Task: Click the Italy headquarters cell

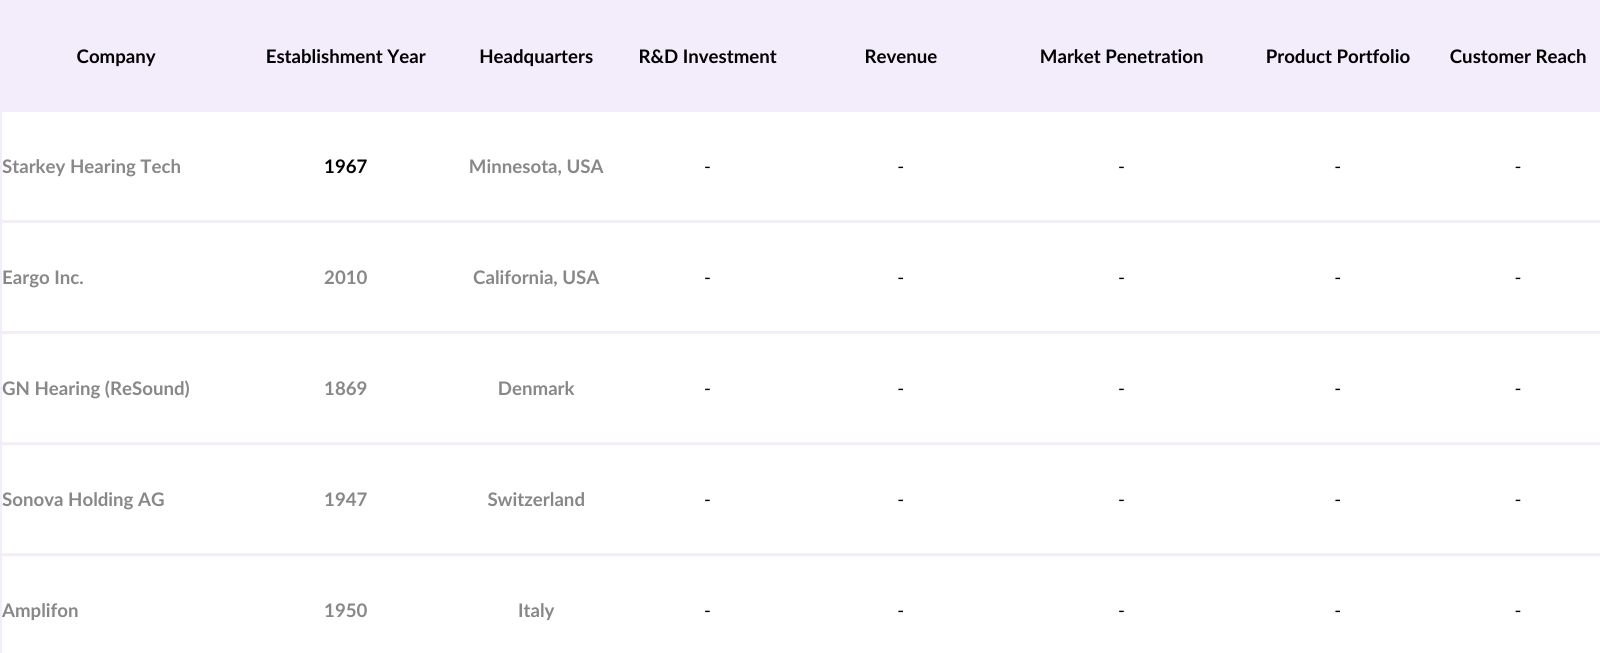Action: click(x=536, y=610)
